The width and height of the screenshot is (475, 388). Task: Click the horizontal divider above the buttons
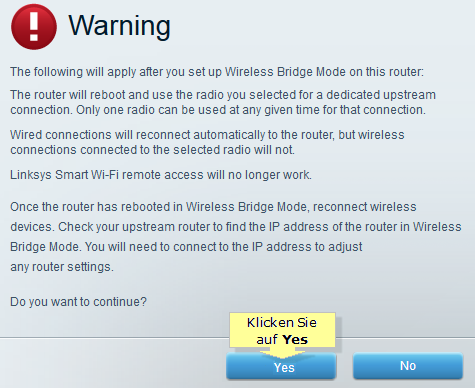pyautogui.click(x=237, y=338)
